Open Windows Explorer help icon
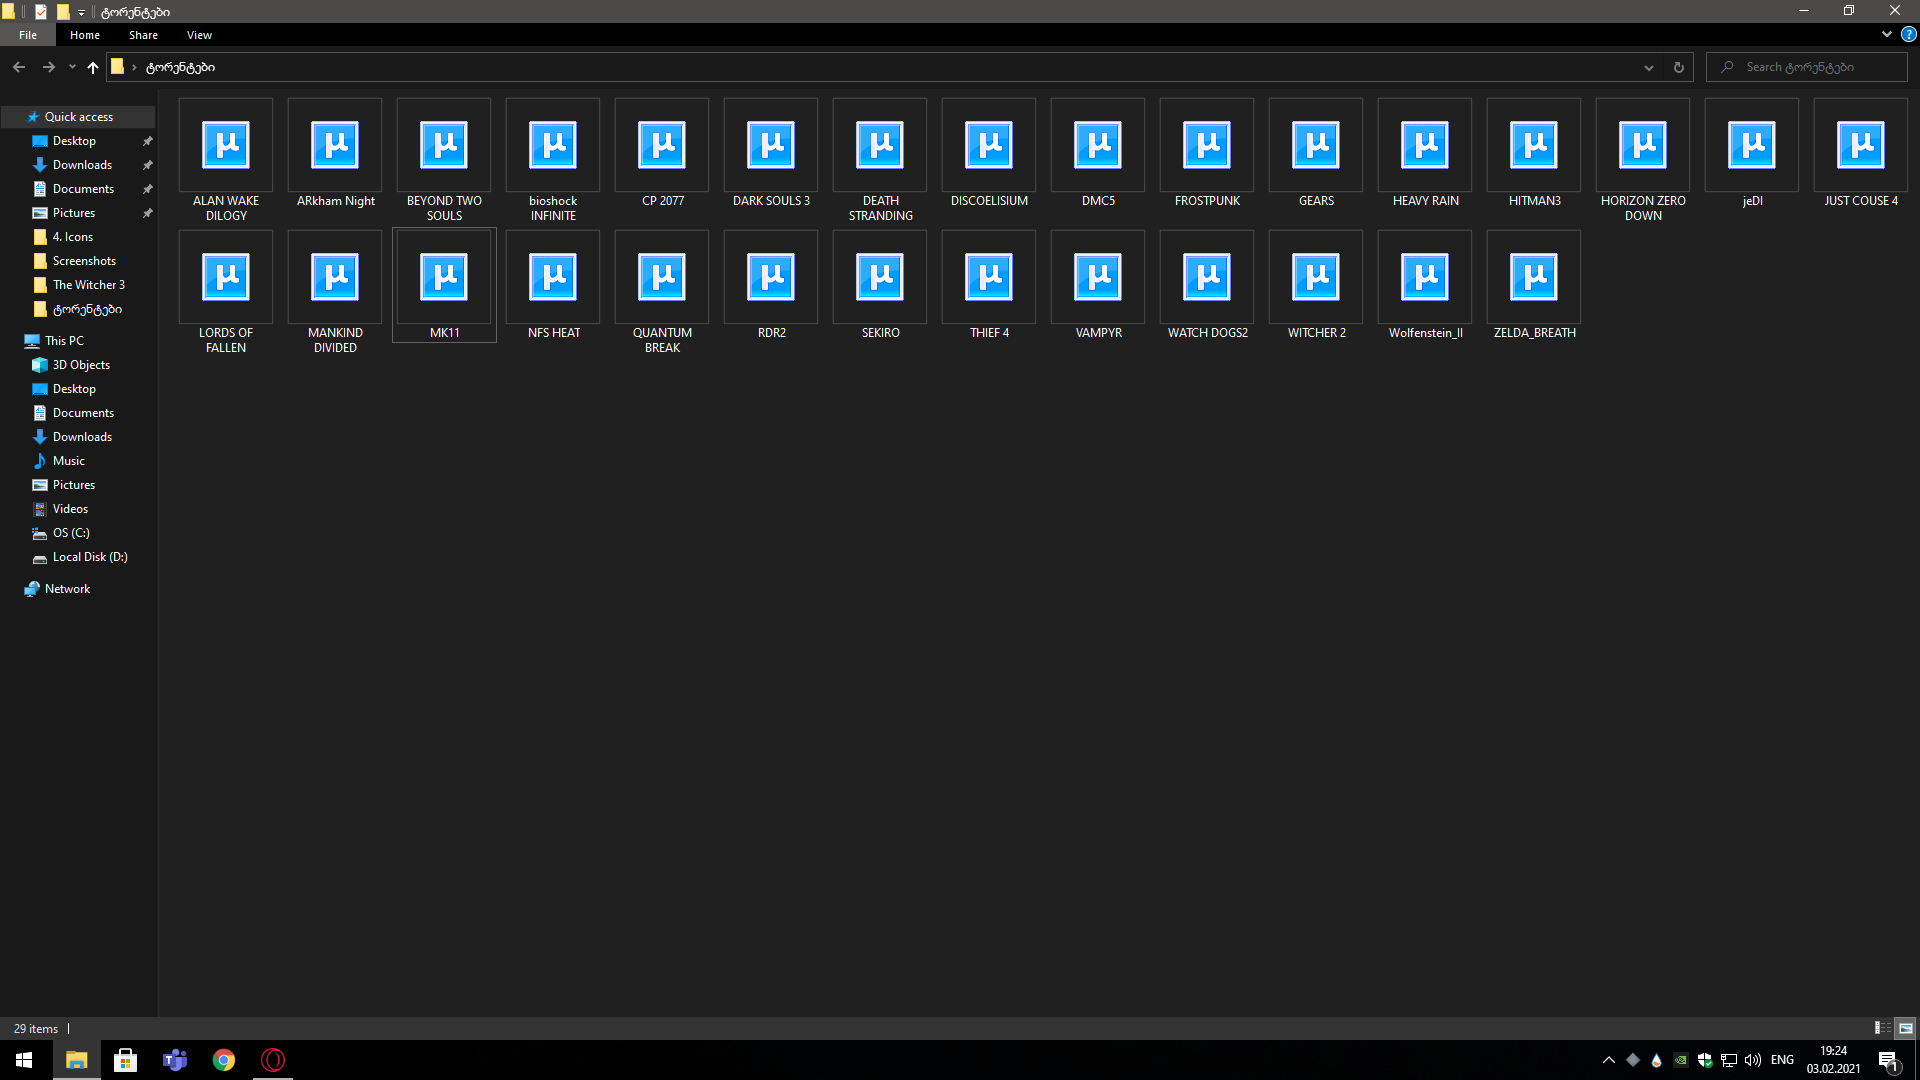This screenshot has width=1920, height=1080. pyautogui.click(x=1908, y=34)
